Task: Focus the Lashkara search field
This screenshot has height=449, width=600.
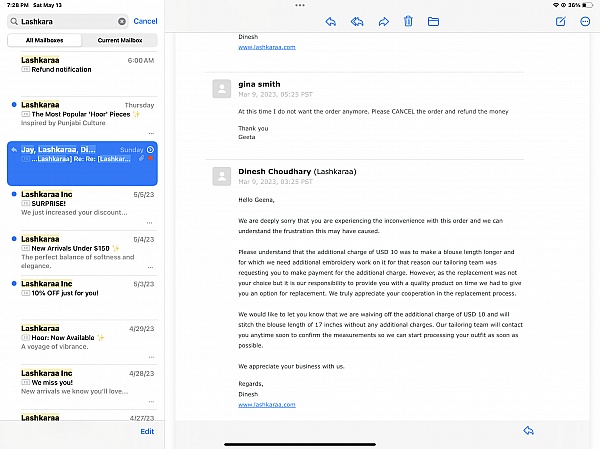Action: pyautogui.click(x=65, y=20)
